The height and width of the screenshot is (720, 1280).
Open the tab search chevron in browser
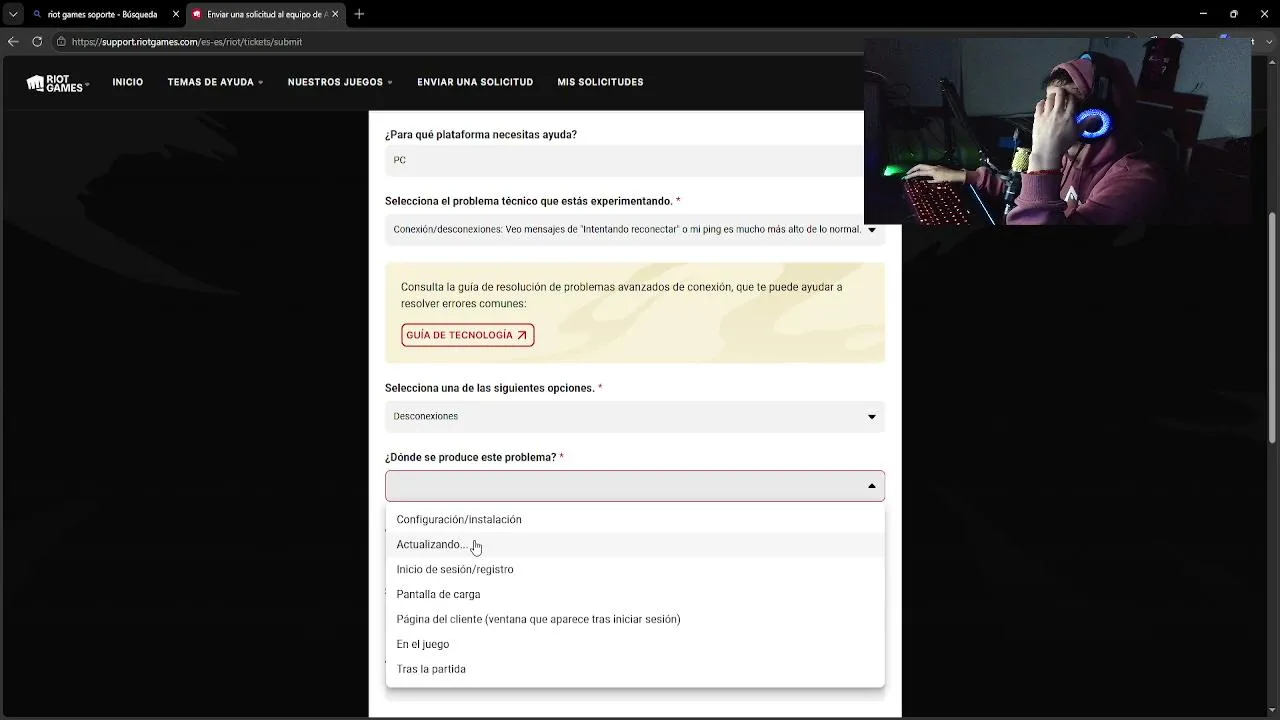(x=13, y=14)
